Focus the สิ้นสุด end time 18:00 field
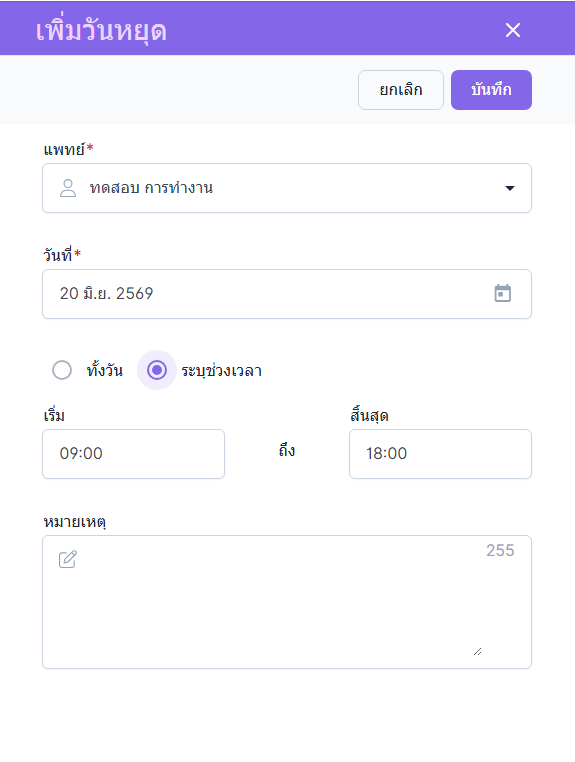 (440, 454)
